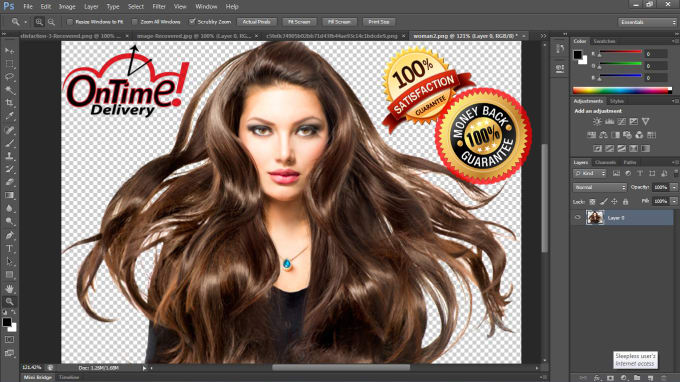Select the Path Selection tool

point(9,261)
